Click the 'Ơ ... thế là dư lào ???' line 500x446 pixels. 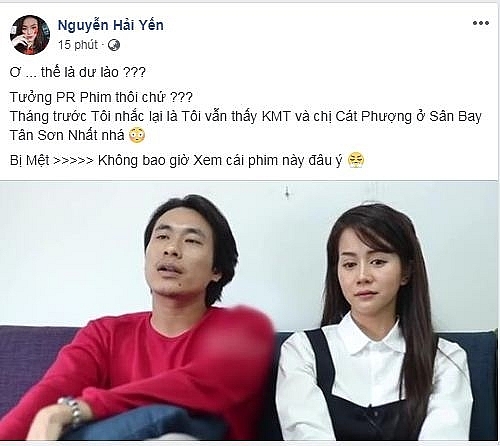click(78, 72)
